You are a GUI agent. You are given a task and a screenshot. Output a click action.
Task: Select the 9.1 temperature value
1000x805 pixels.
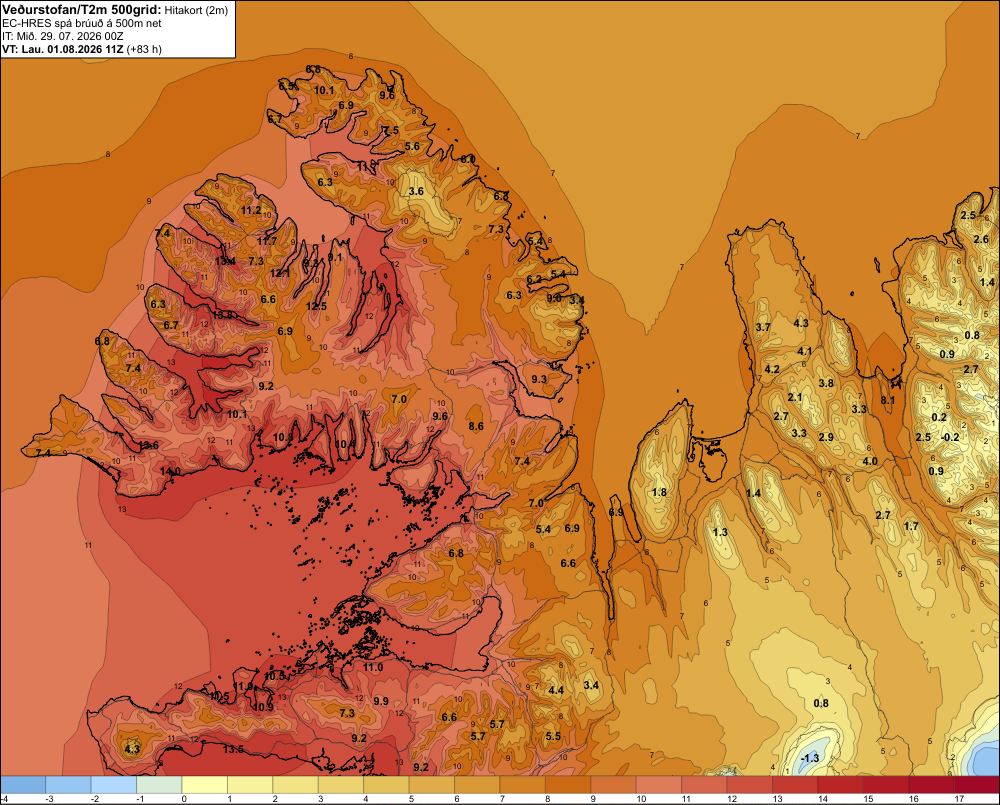(x=335, y=258)
